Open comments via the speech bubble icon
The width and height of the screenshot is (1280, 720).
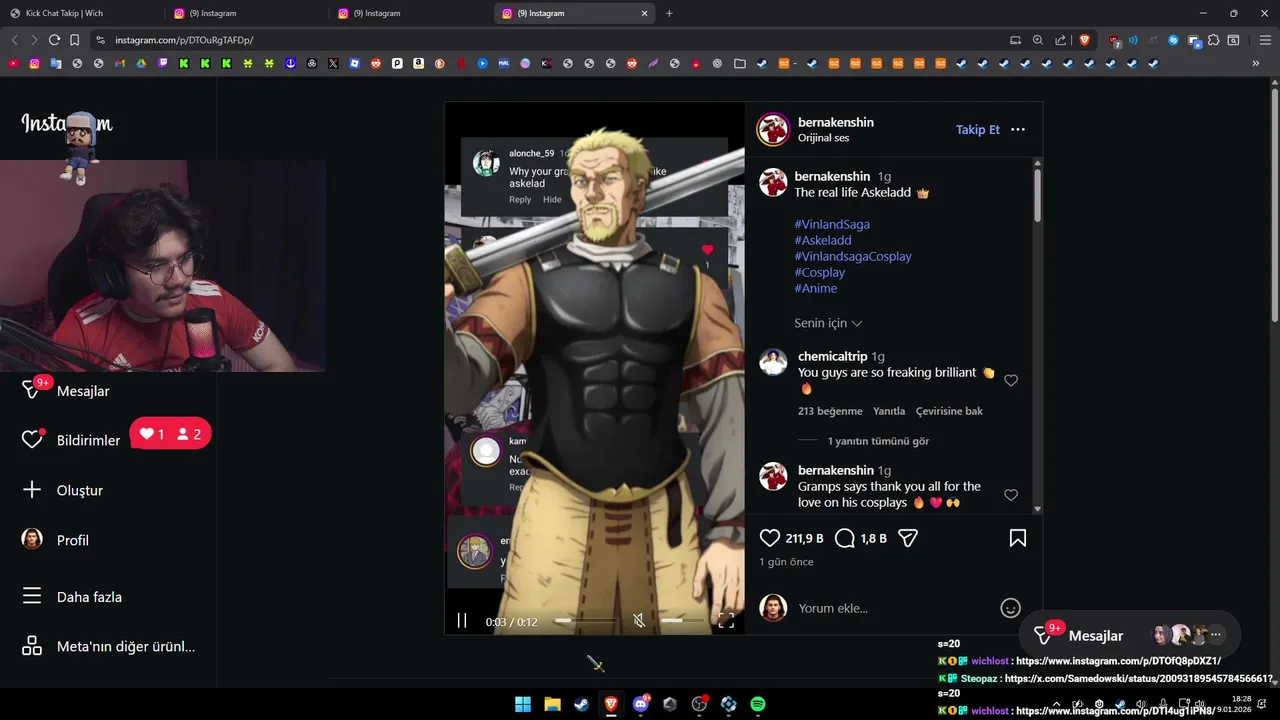(x=845, y=538)
